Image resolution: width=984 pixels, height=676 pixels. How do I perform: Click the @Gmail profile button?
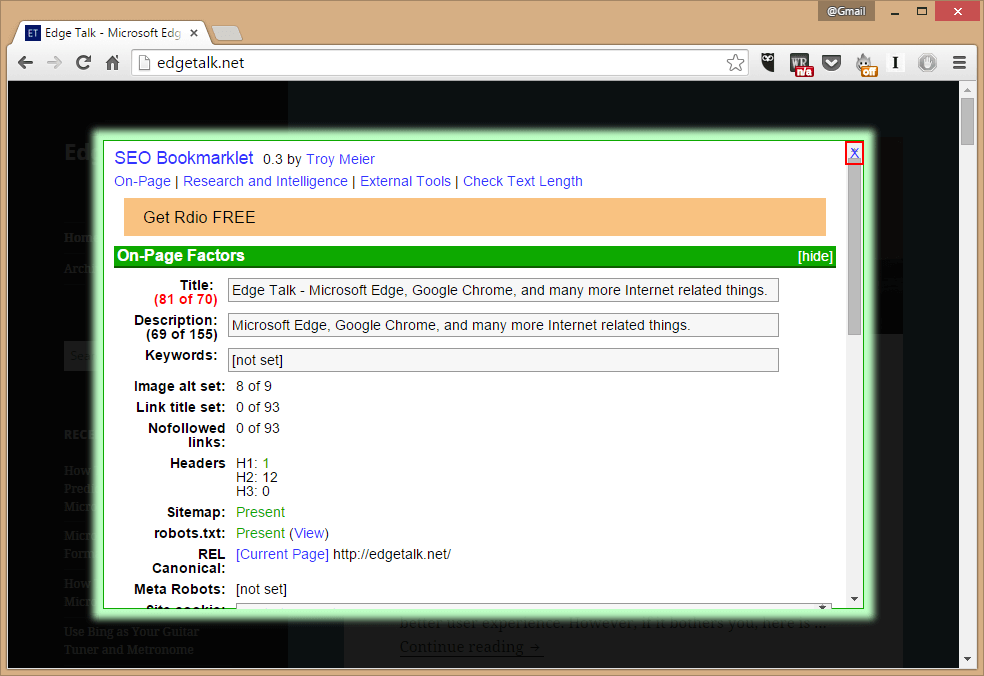pos(846,11)
